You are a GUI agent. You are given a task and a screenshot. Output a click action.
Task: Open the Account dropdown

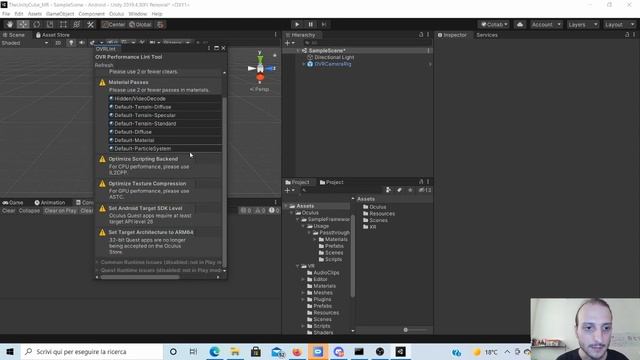tap(546, 24)
